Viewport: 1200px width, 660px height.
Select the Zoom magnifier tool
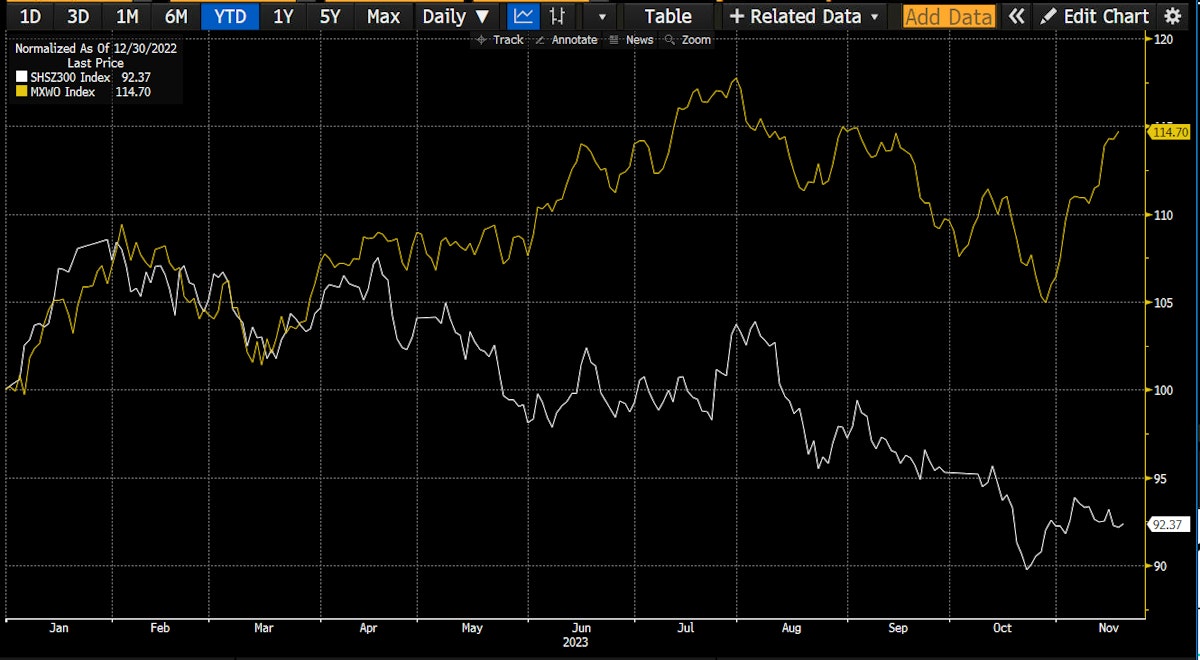coord(689,40)
